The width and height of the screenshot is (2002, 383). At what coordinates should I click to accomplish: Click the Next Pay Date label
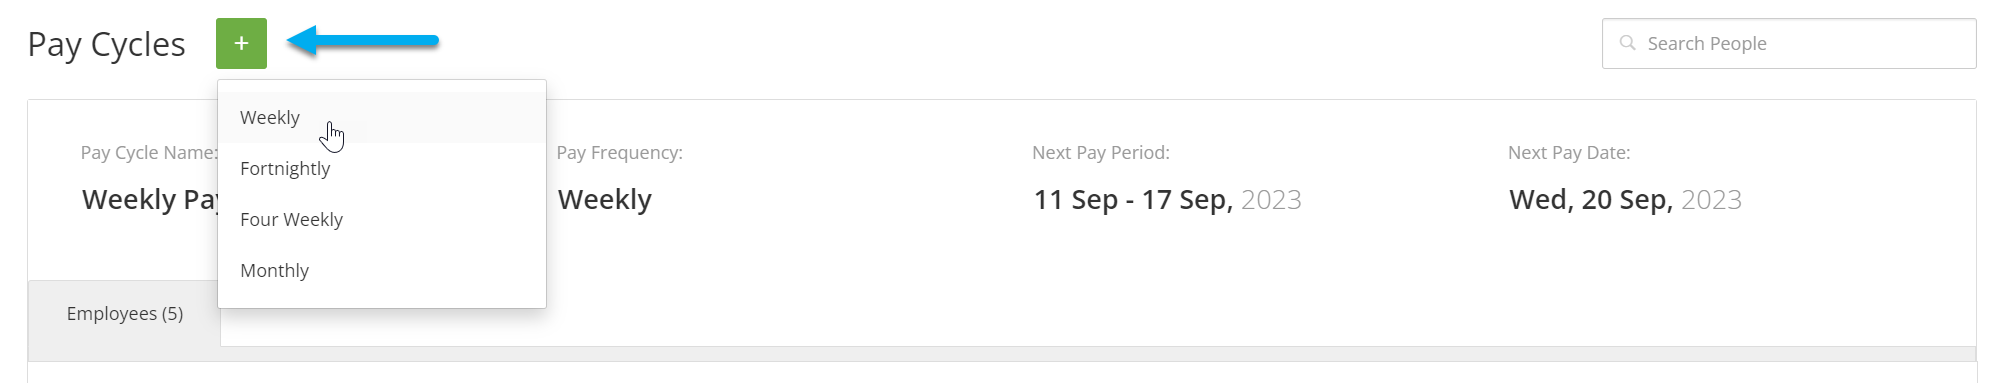(x=1568, y=152)
